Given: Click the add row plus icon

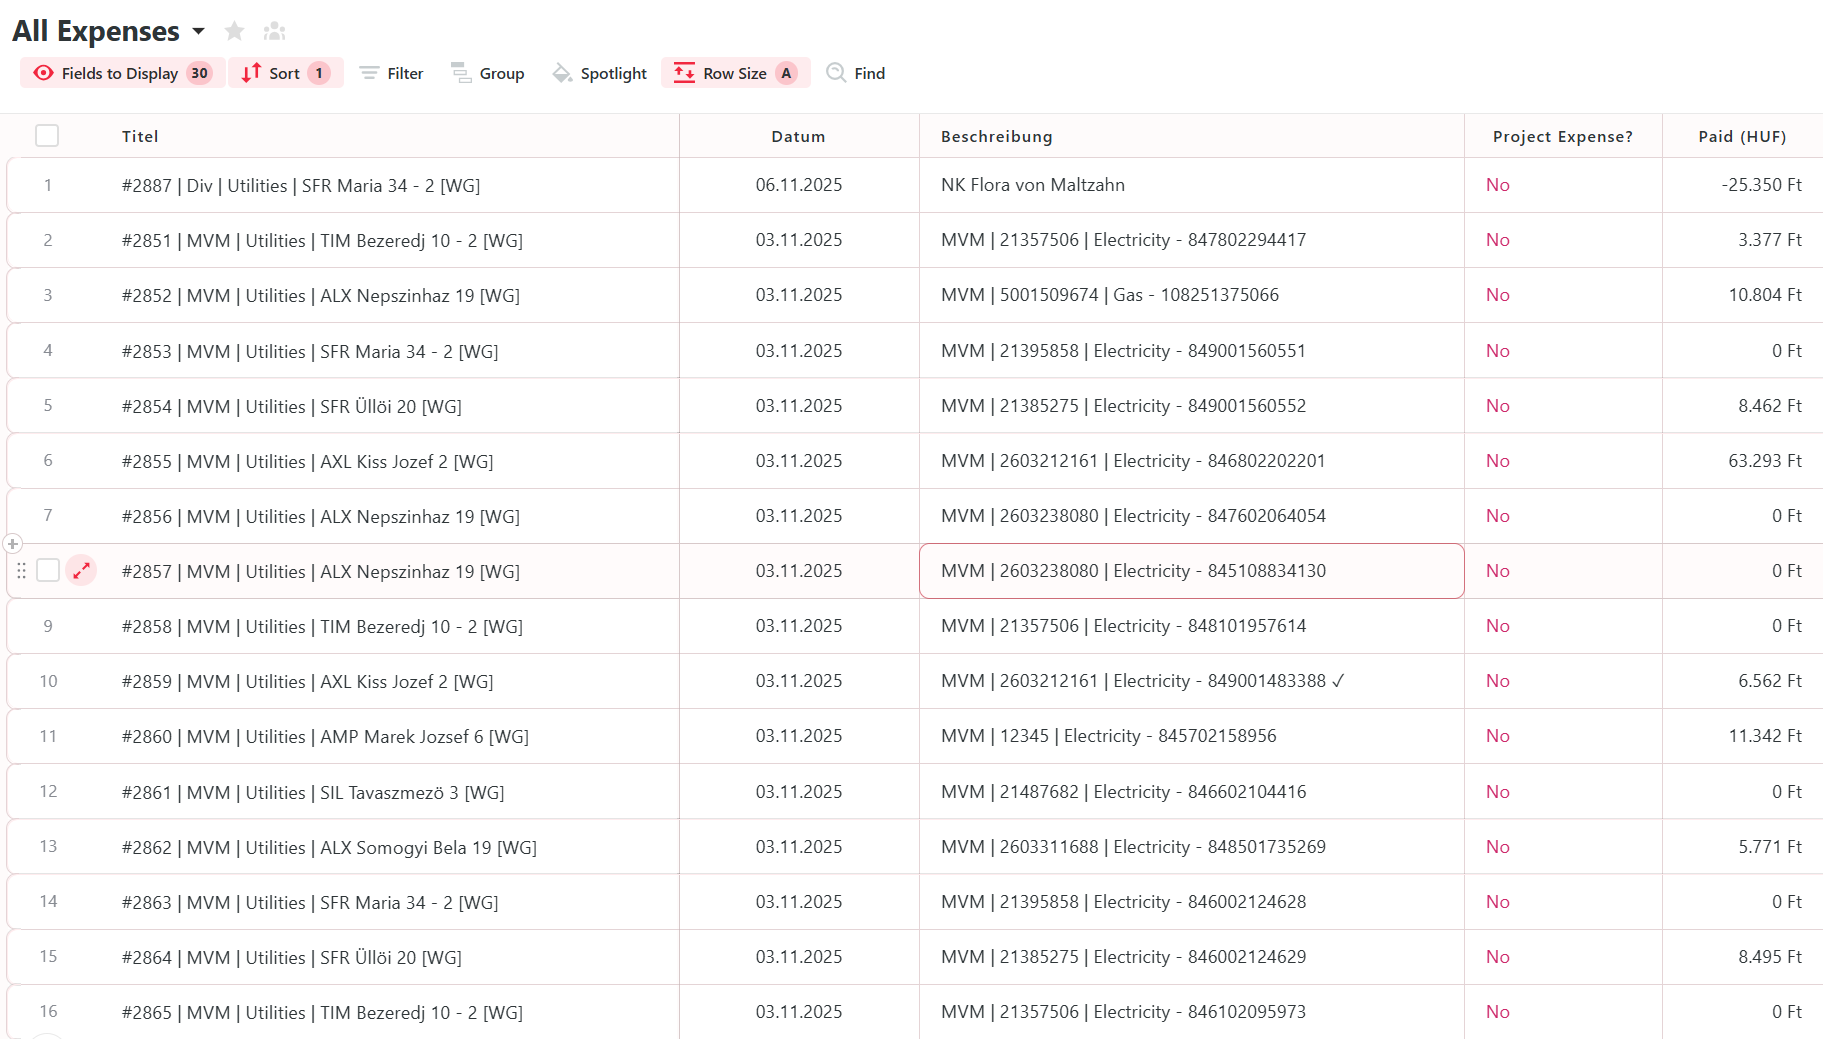Looking at the screenshot, I should pos(12,544).
